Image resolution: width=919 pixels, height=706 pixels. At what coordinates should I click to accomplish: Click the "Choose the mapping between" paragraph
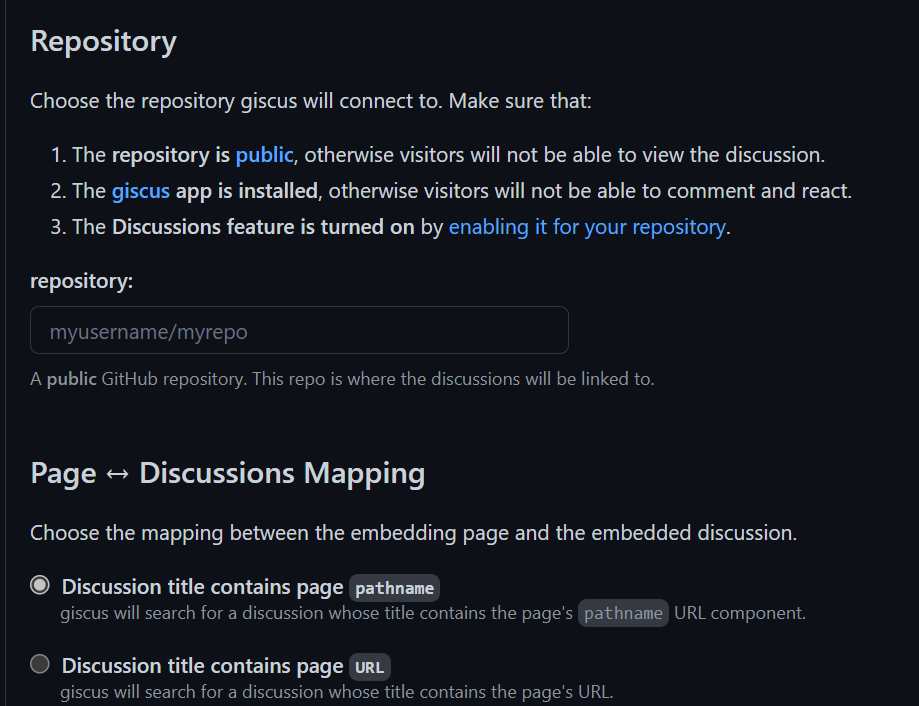pos(413,533)
